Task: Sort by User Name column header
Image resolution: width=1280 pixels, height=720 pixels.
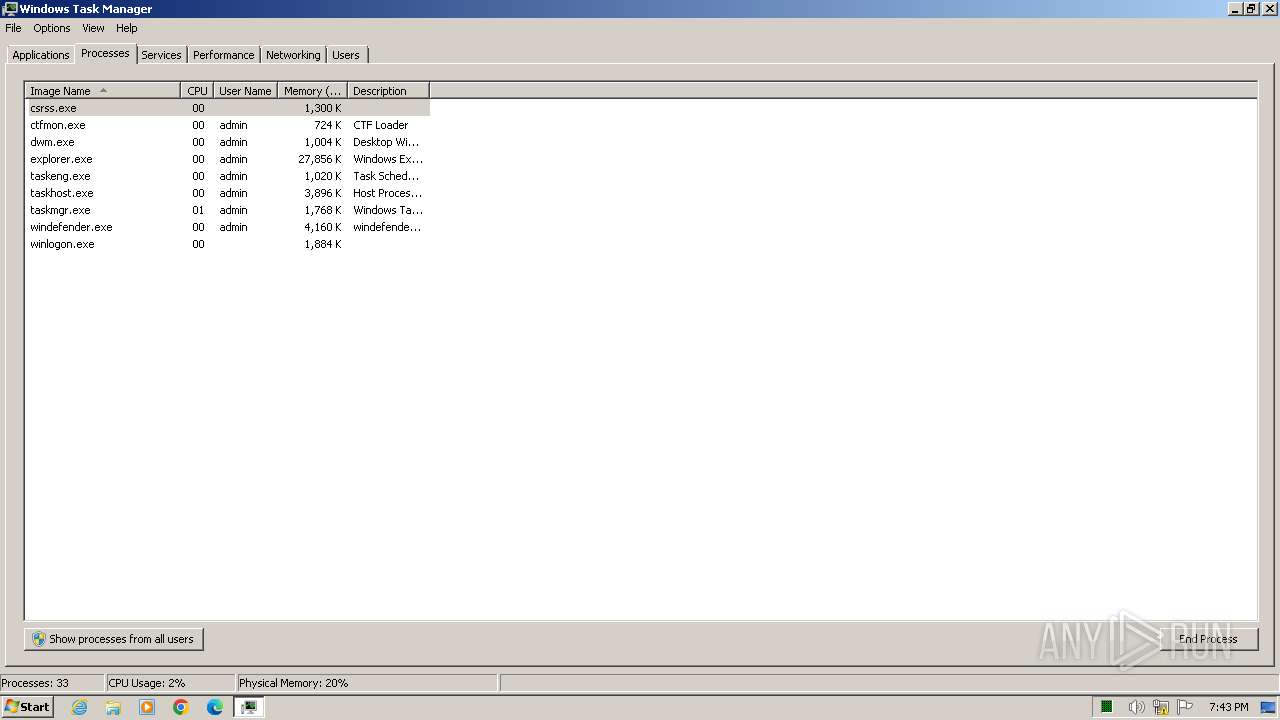Action: [245, 91]
